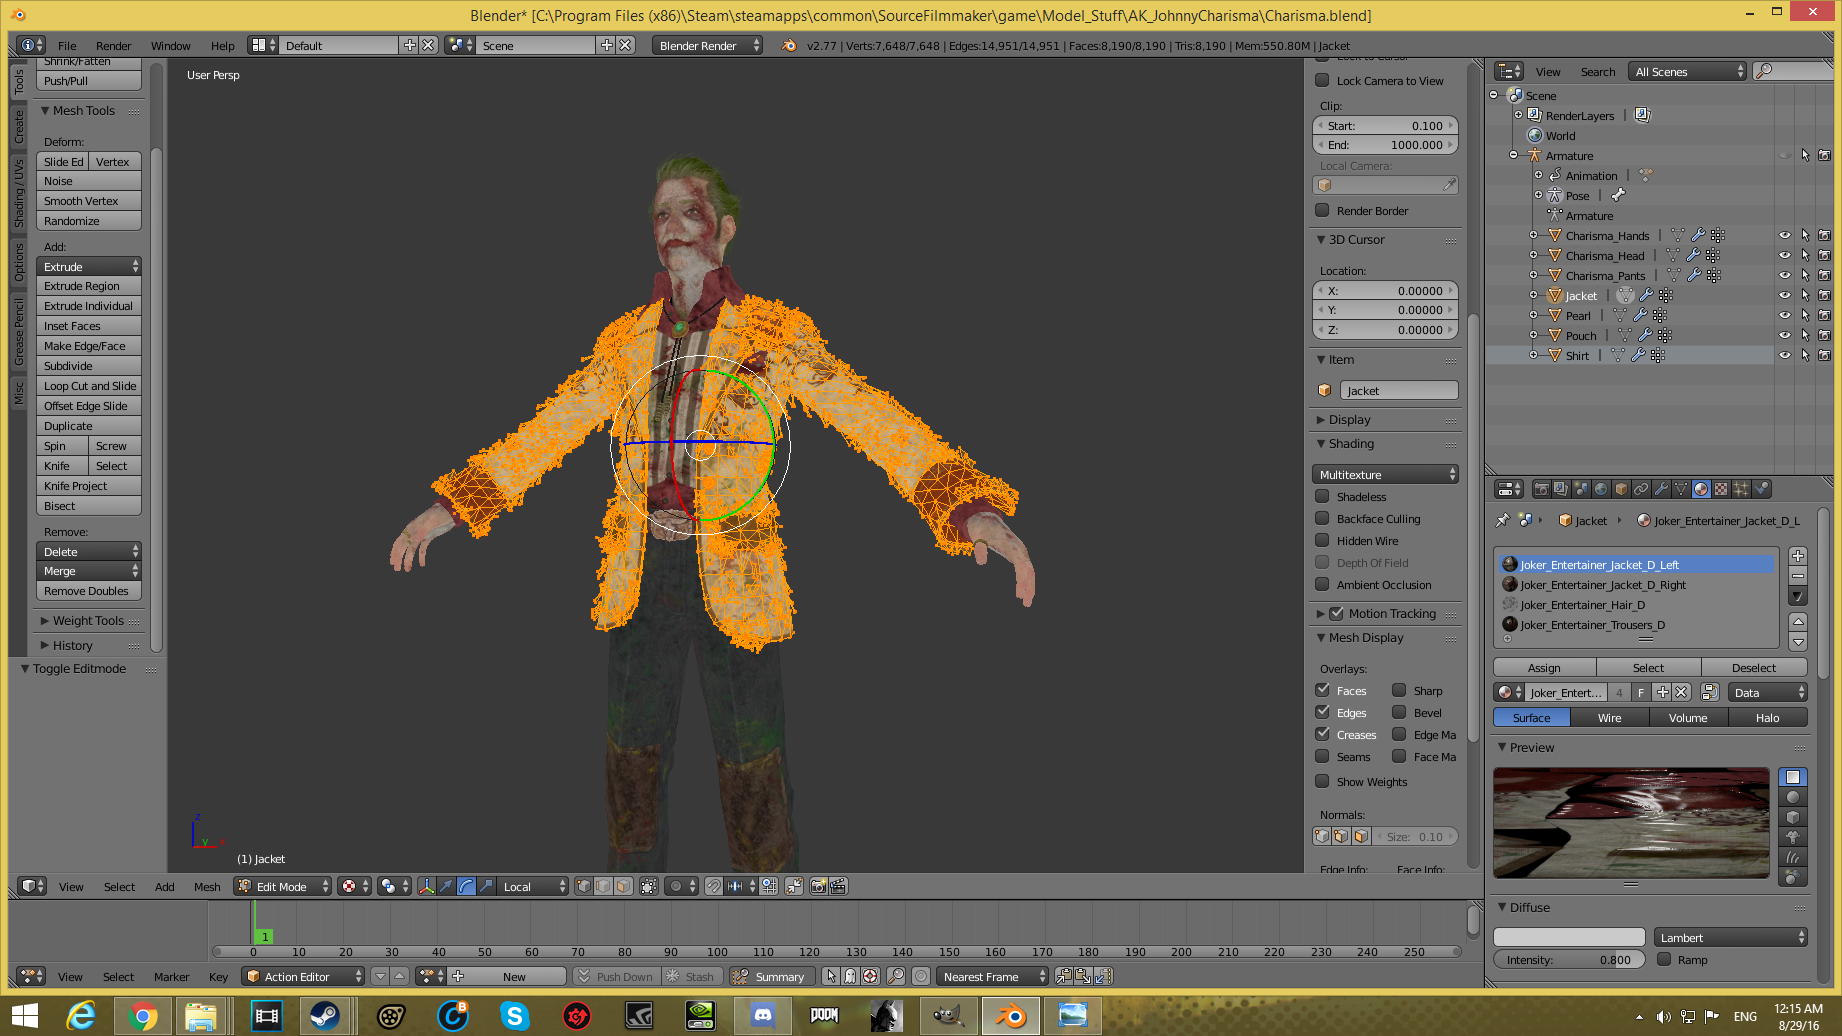
Task: Uncheck the Creases overlay option
Action: click(x=1322, y=734)
